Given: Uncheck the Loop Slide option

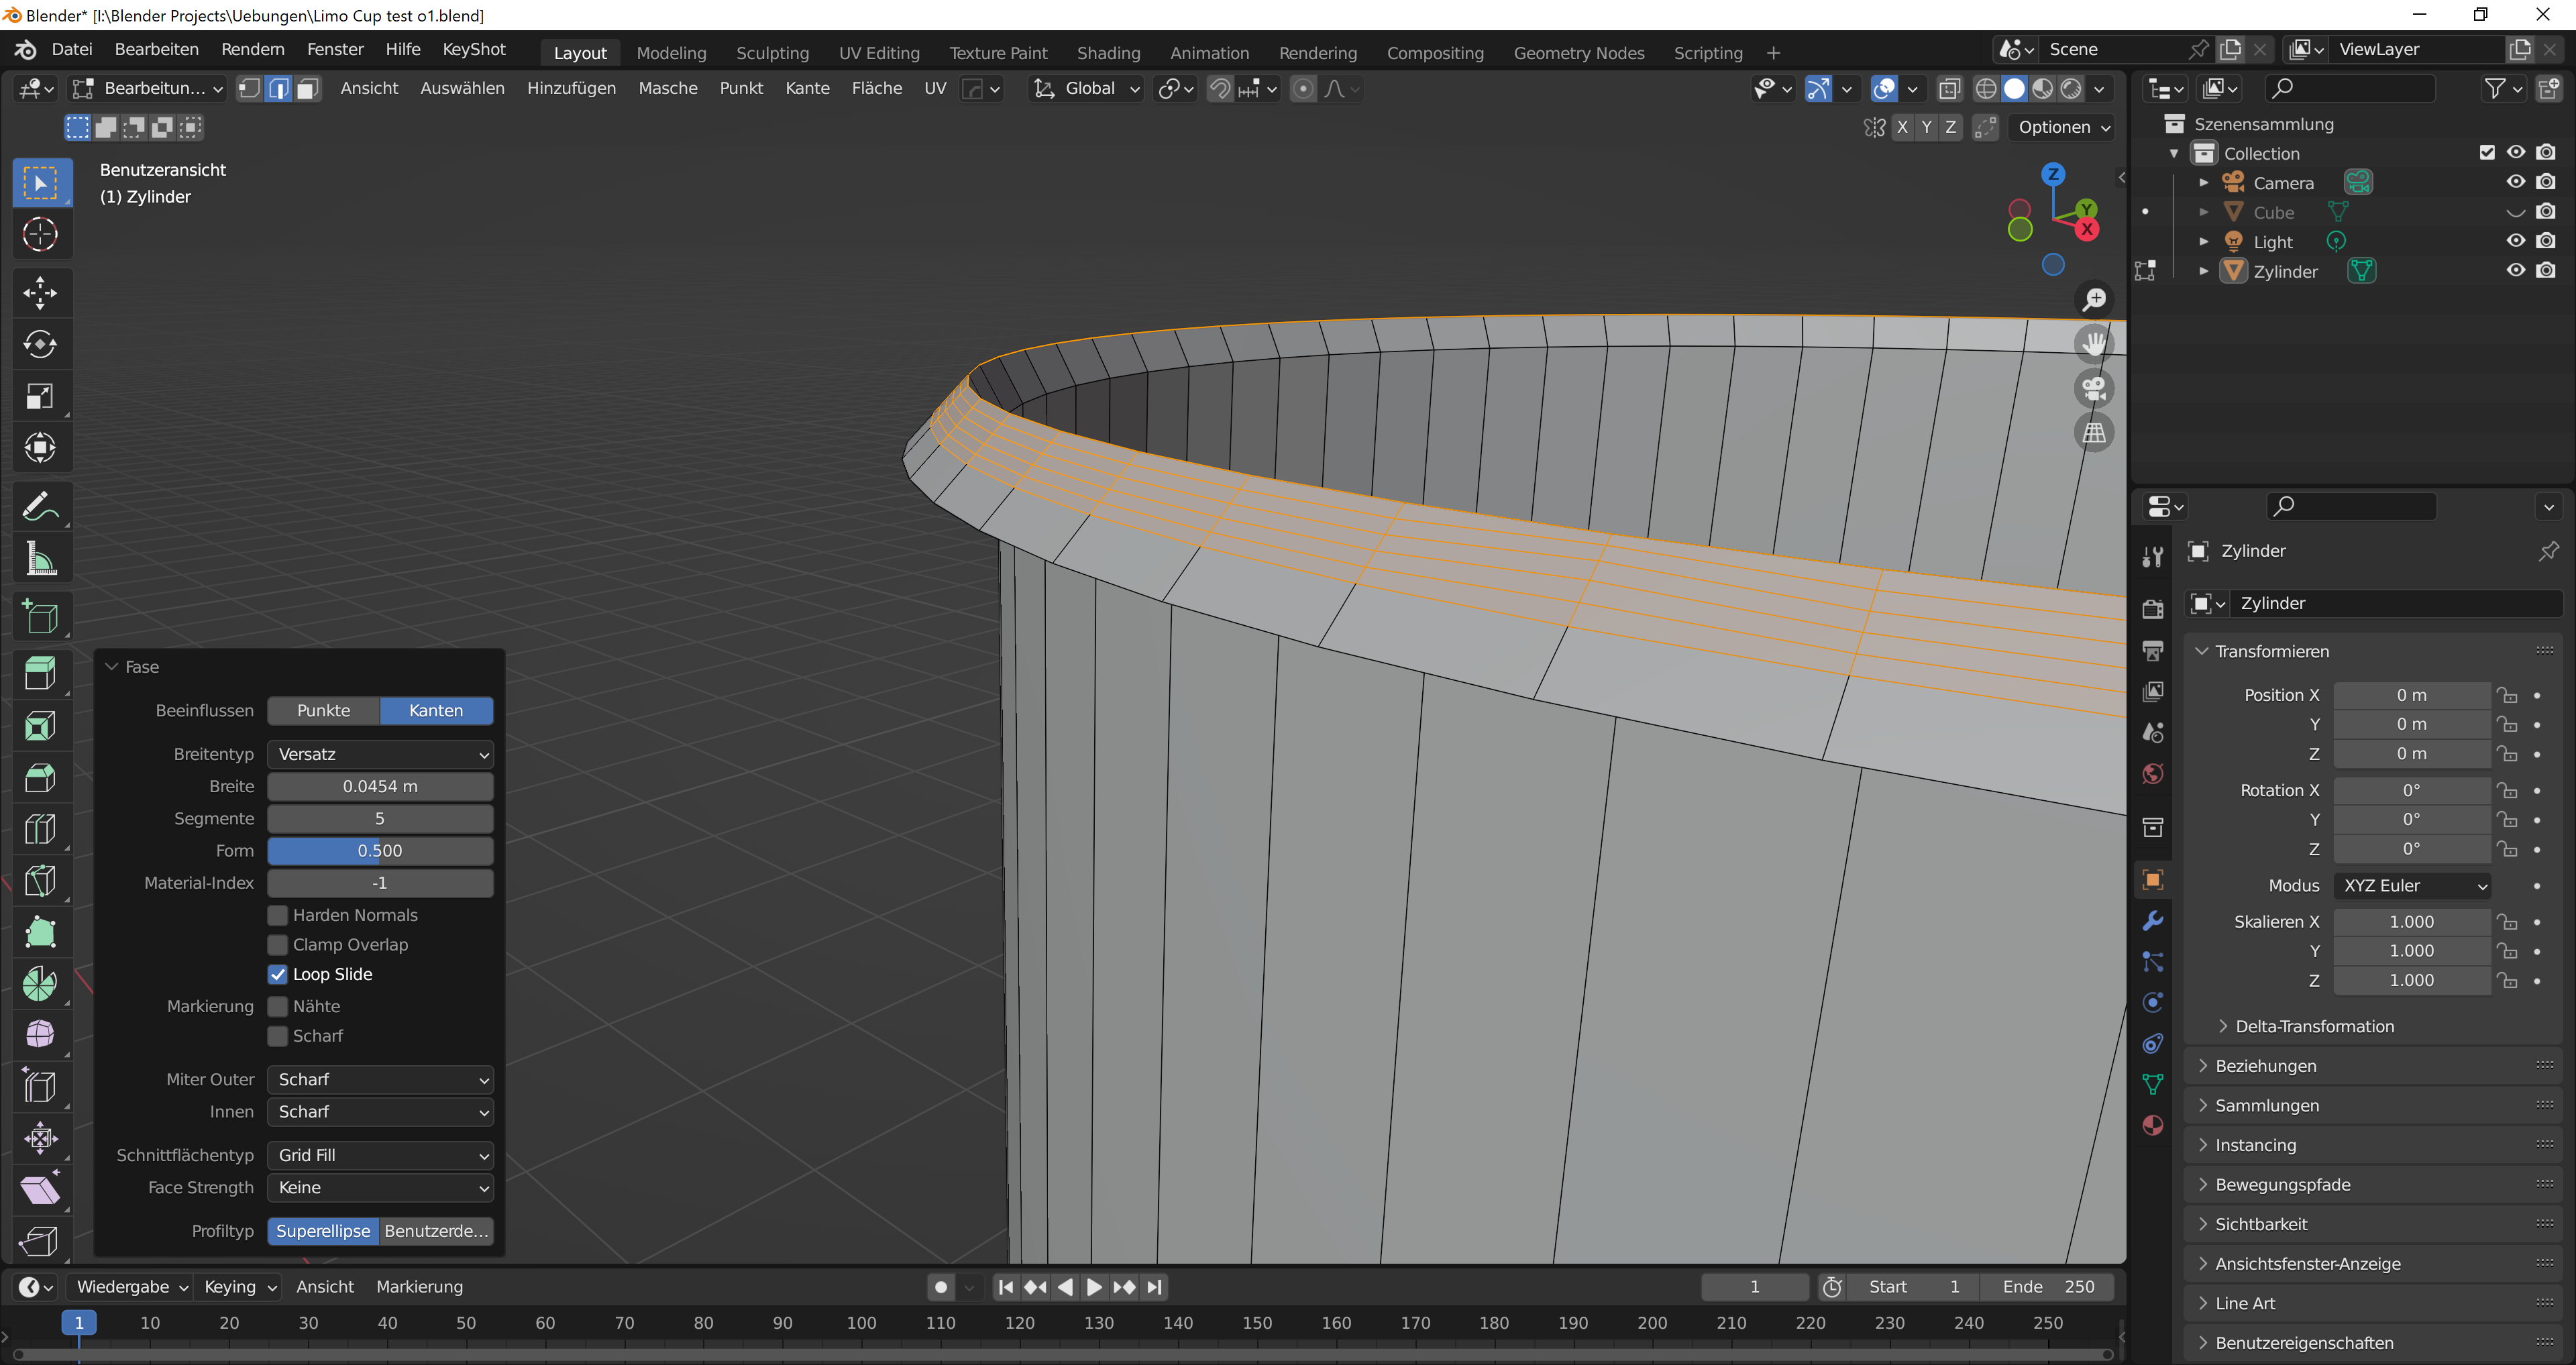Looking at the screenshot, I should click(x=278, y=974).
